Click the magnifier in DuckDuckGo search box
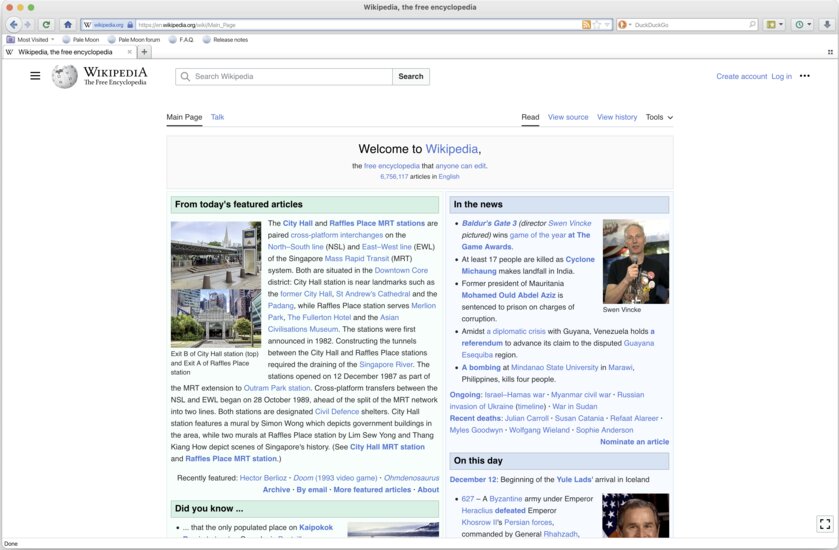 point(752,24)
